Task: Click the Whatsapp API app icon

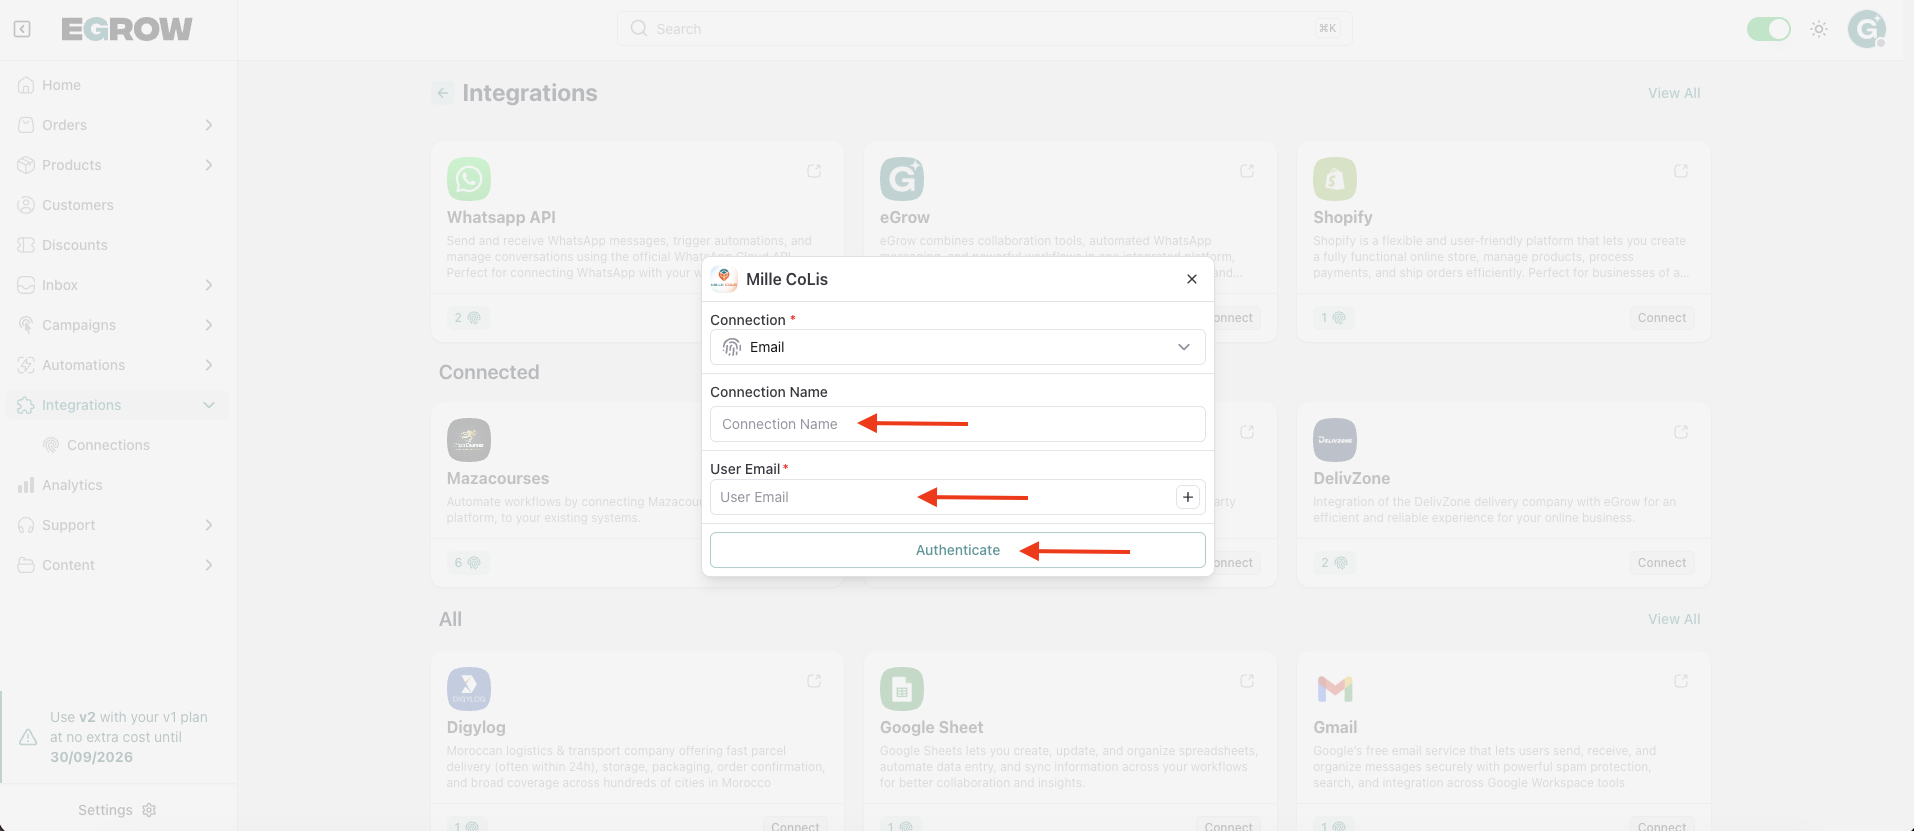Action: [469, 179]
